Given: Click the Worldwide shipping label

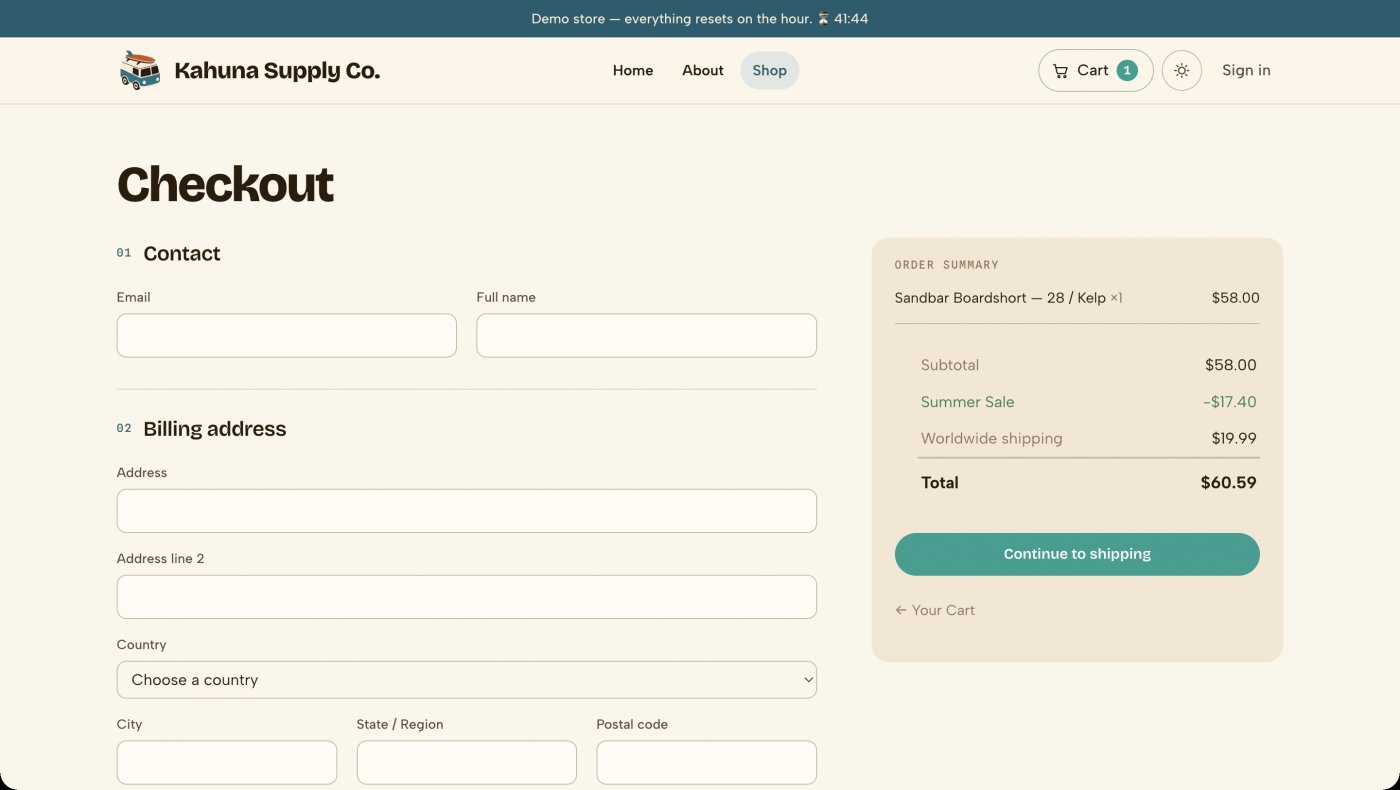Looking at the screenshot, I should point(992,438).
